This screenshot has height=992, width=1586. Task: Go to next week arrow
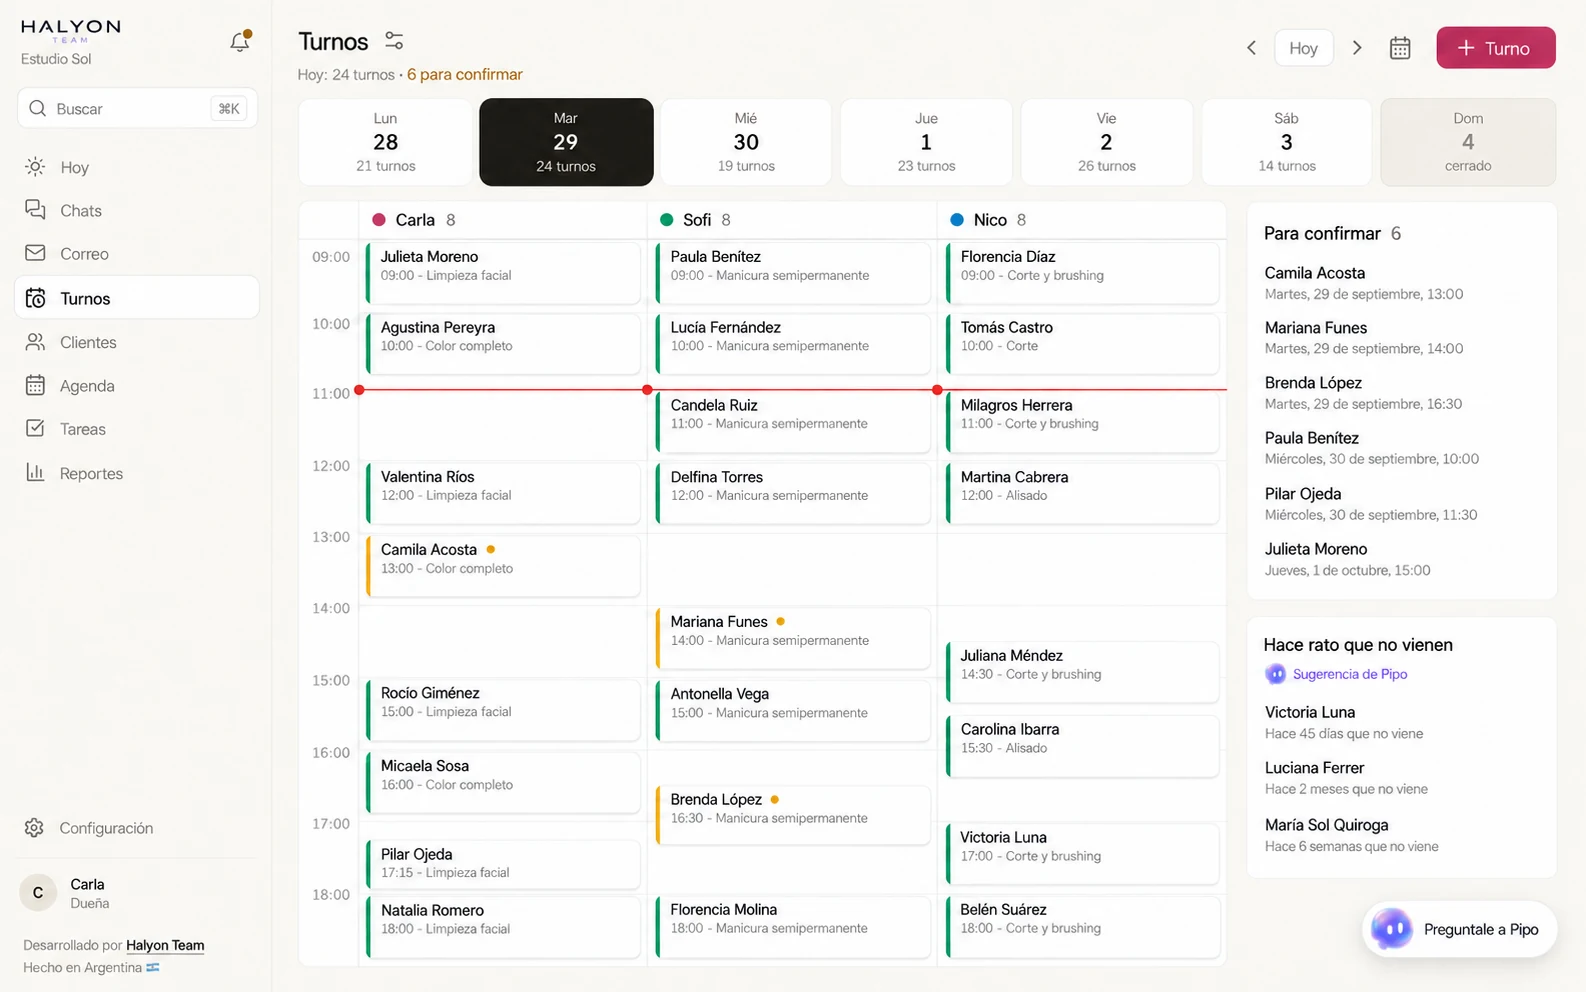pos(1357,48)
